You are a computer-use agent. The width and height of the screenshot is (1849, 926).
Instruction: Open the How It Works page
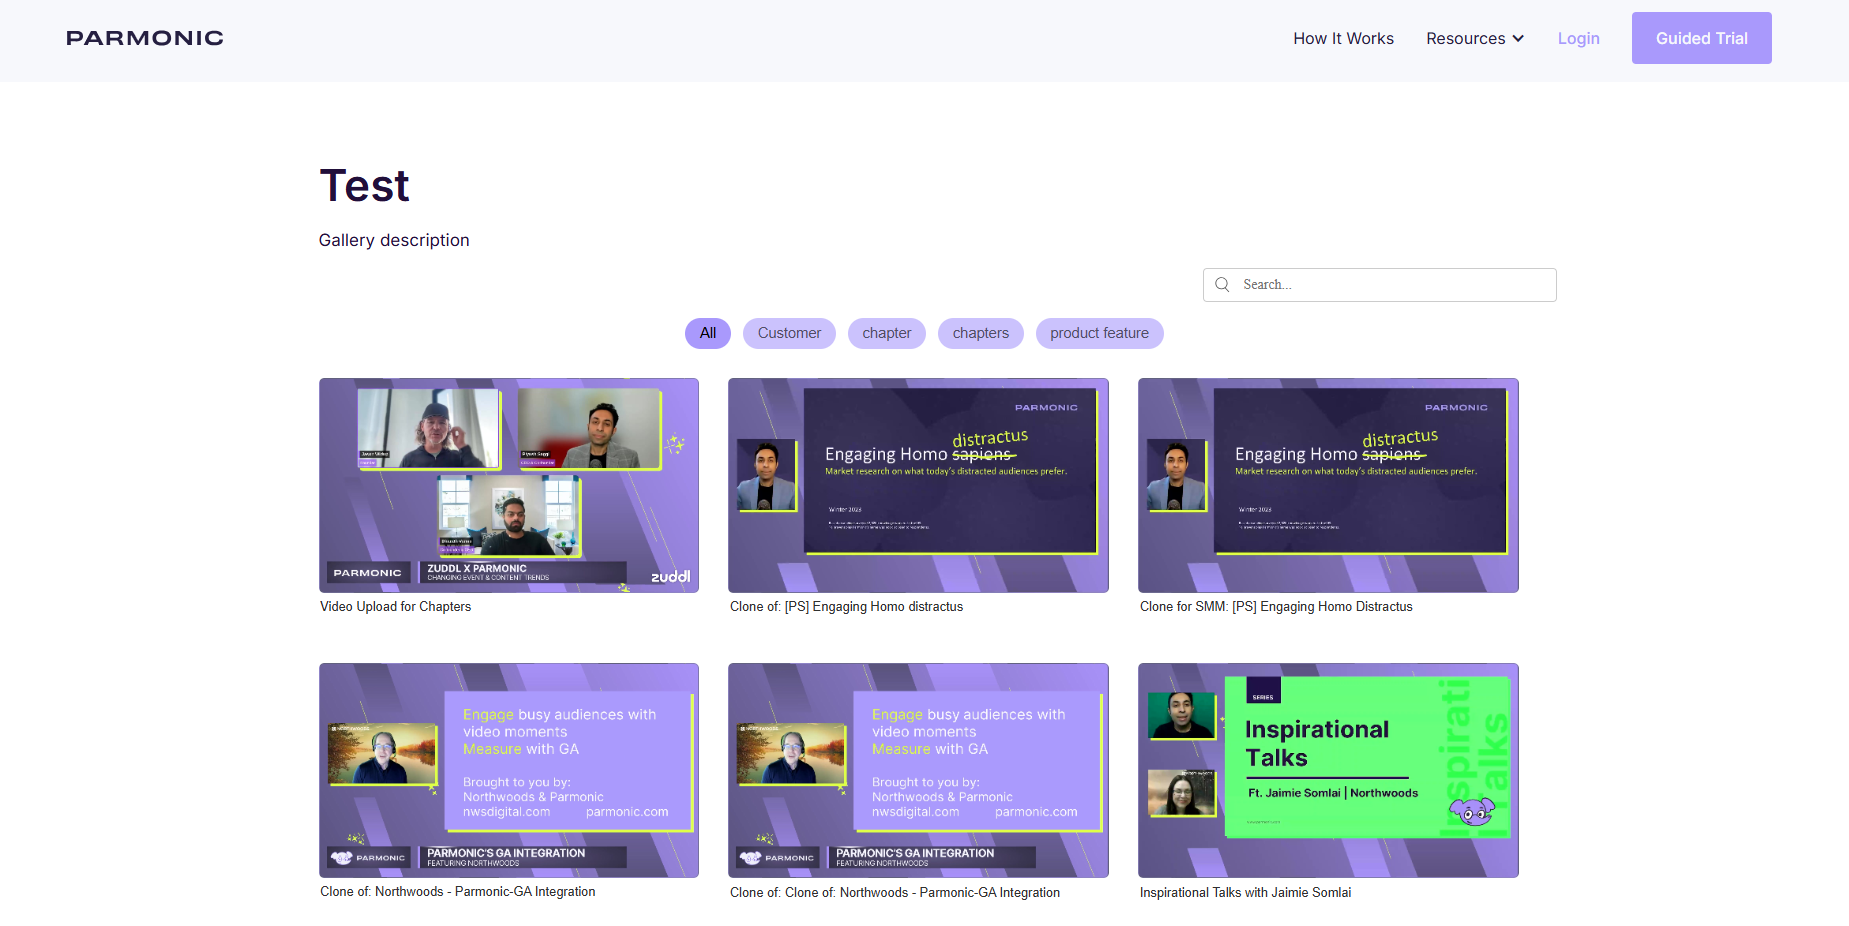point(1343,38)
